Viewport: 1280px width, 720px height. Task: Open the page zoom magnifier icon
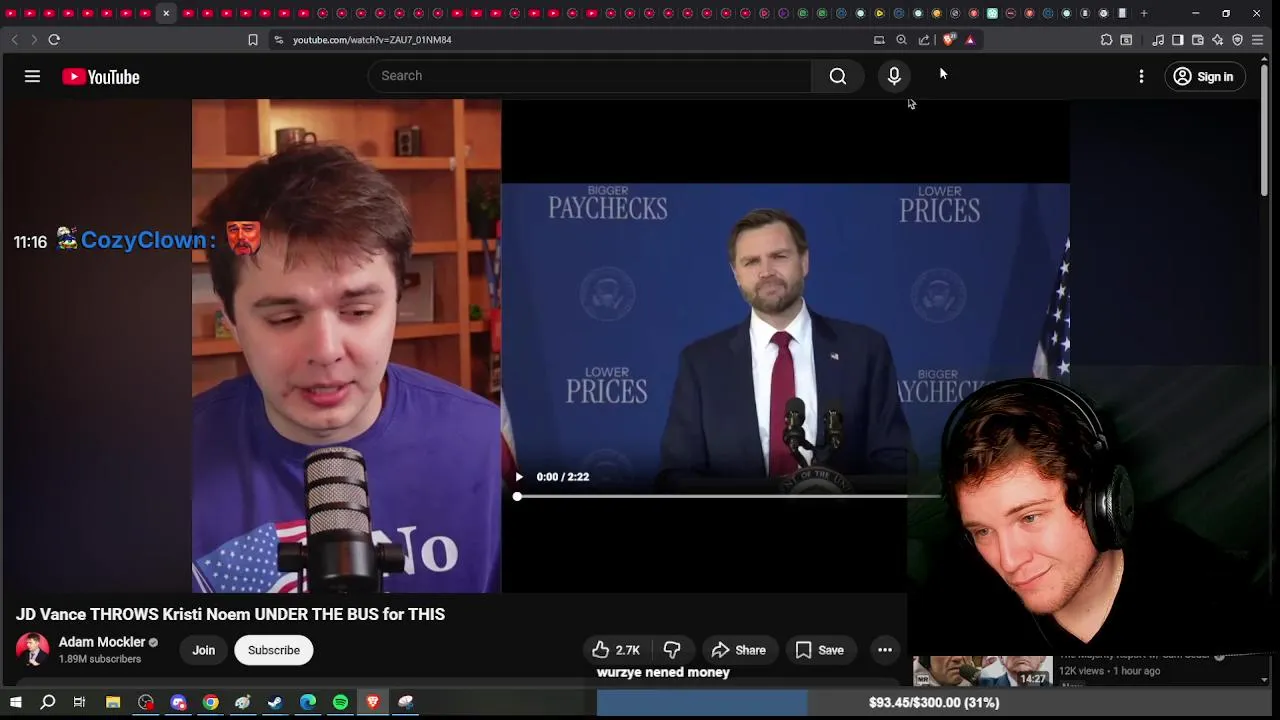tap(901, 40)
